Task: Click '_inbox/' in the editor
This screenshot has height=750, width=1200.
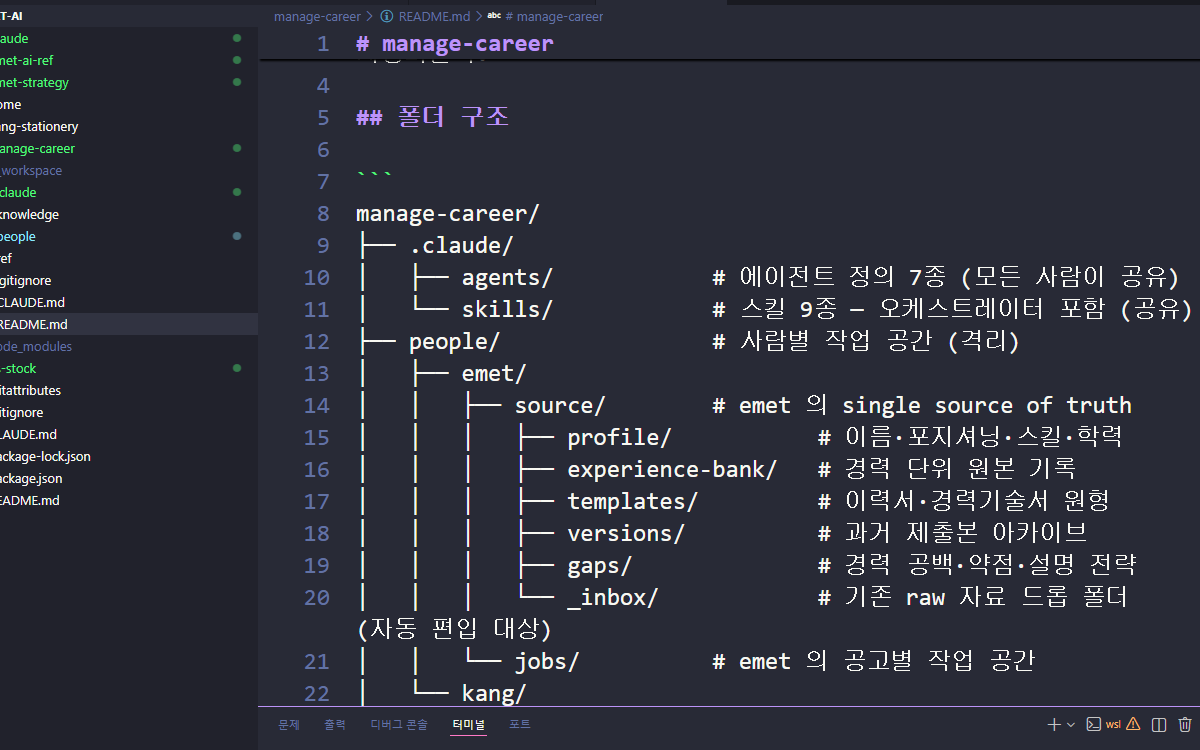Action: (613, 597)
